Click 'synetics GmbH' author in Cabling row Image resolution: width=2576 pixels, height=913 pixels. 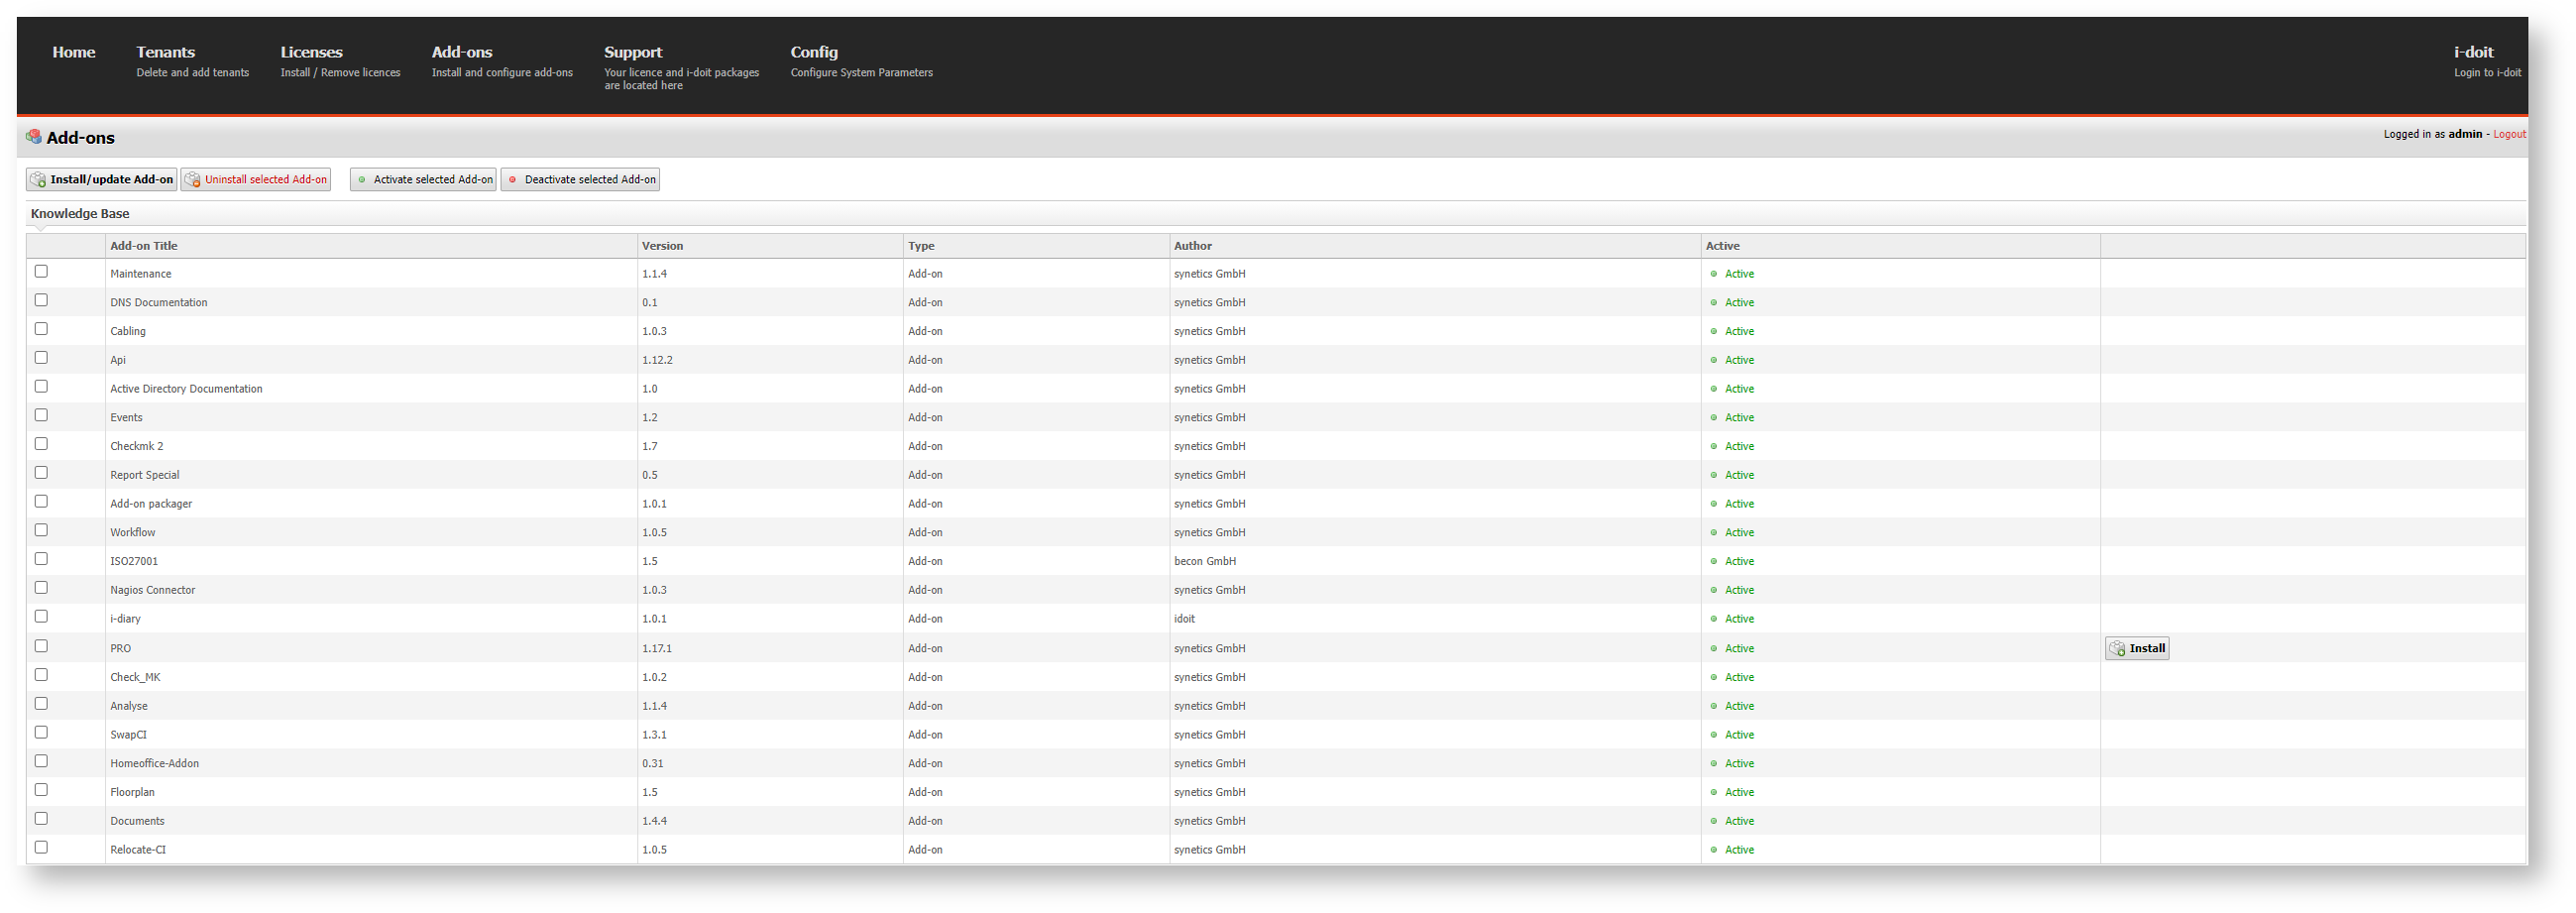[x=1210, y=332]
